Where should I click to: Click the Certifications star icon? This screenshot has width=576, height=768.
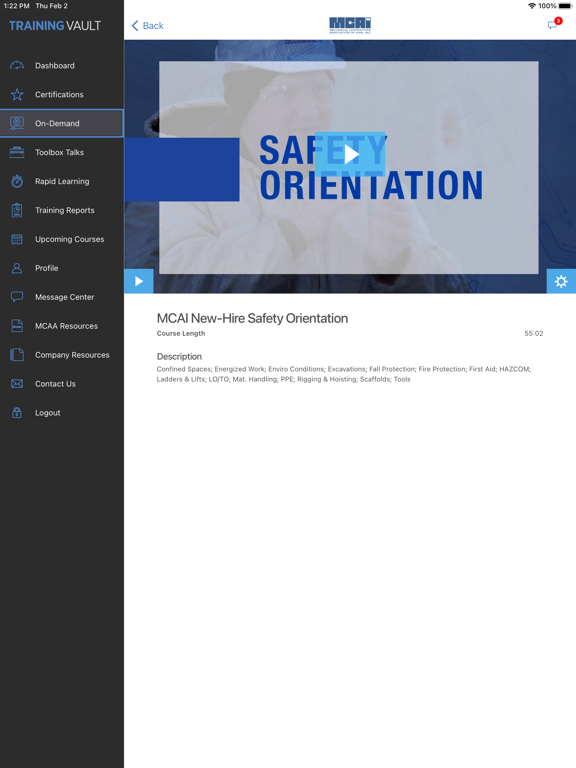[x=17, y=95]
